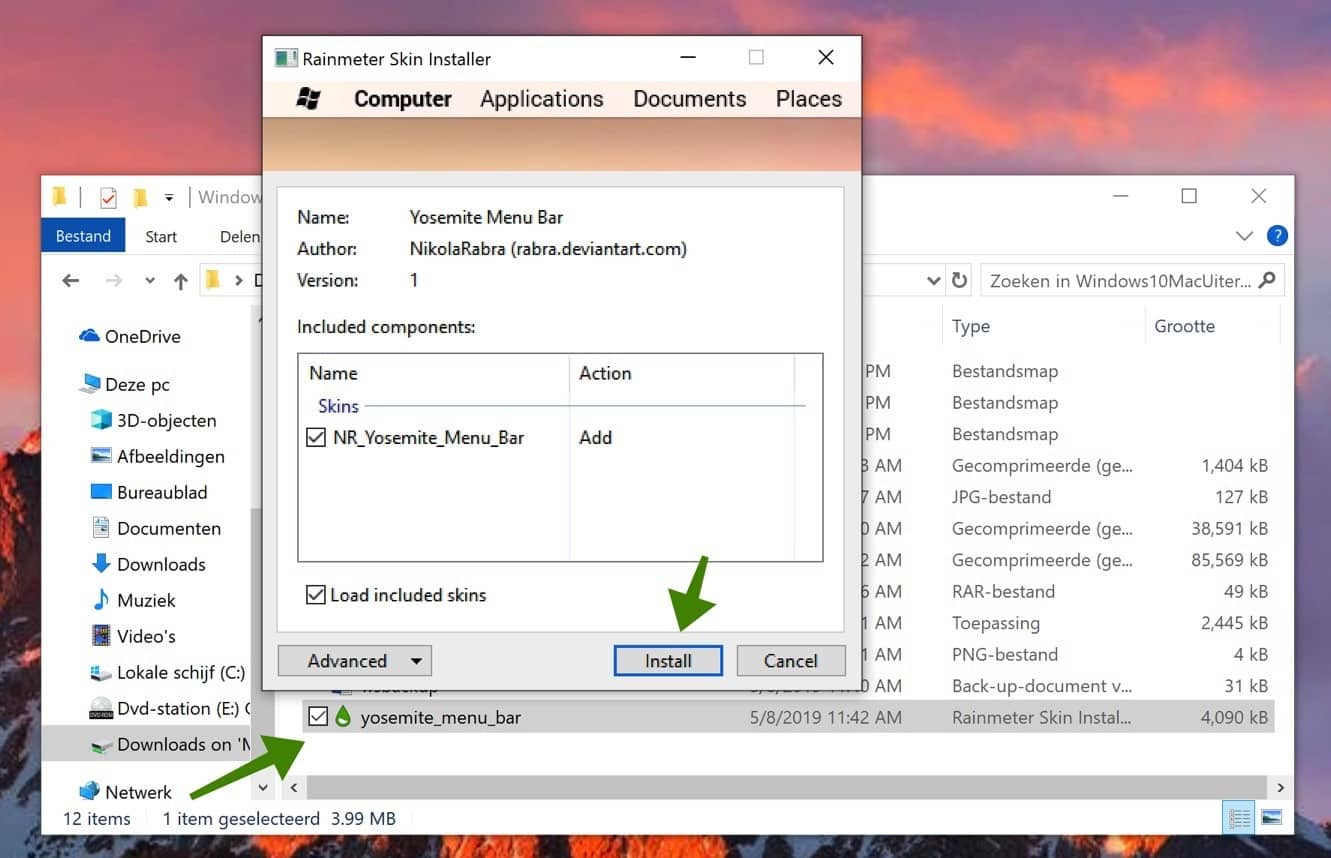
Task: Expand the address bar history dropdown
Action: coord(934,281)
